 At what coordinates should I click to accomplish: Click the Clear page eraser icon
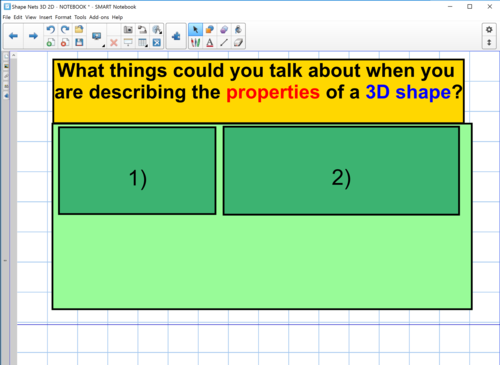coord(238,42)
